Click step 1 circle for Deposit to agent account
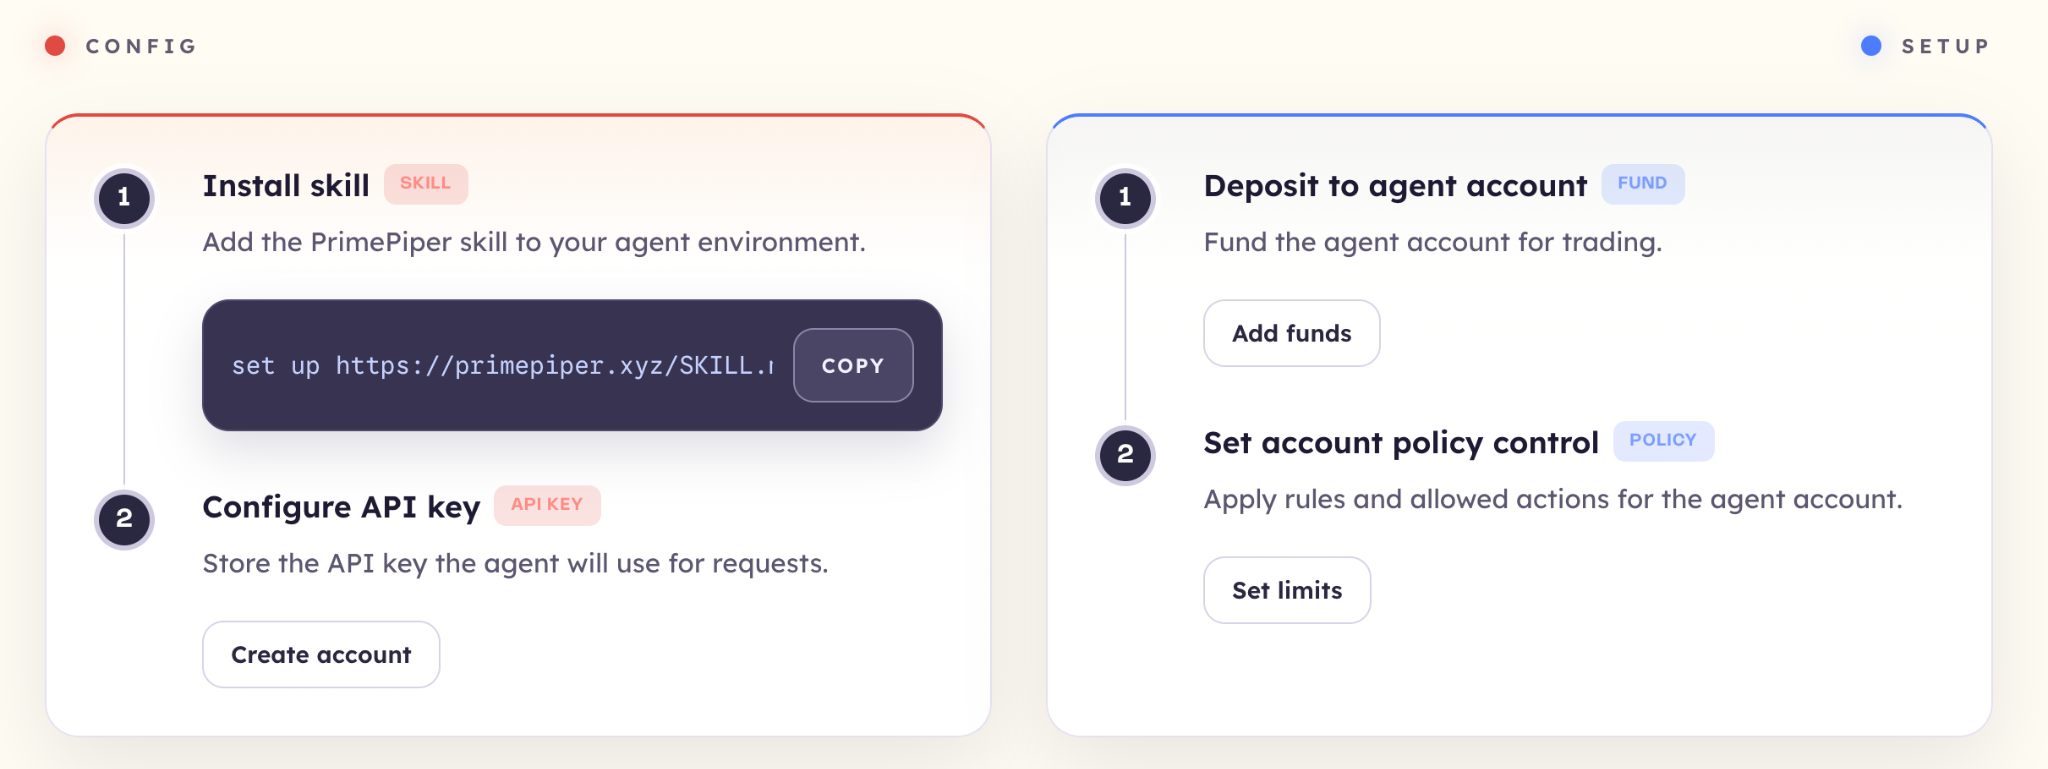This screenshot has height=769, width=2048. point(1125,197)
